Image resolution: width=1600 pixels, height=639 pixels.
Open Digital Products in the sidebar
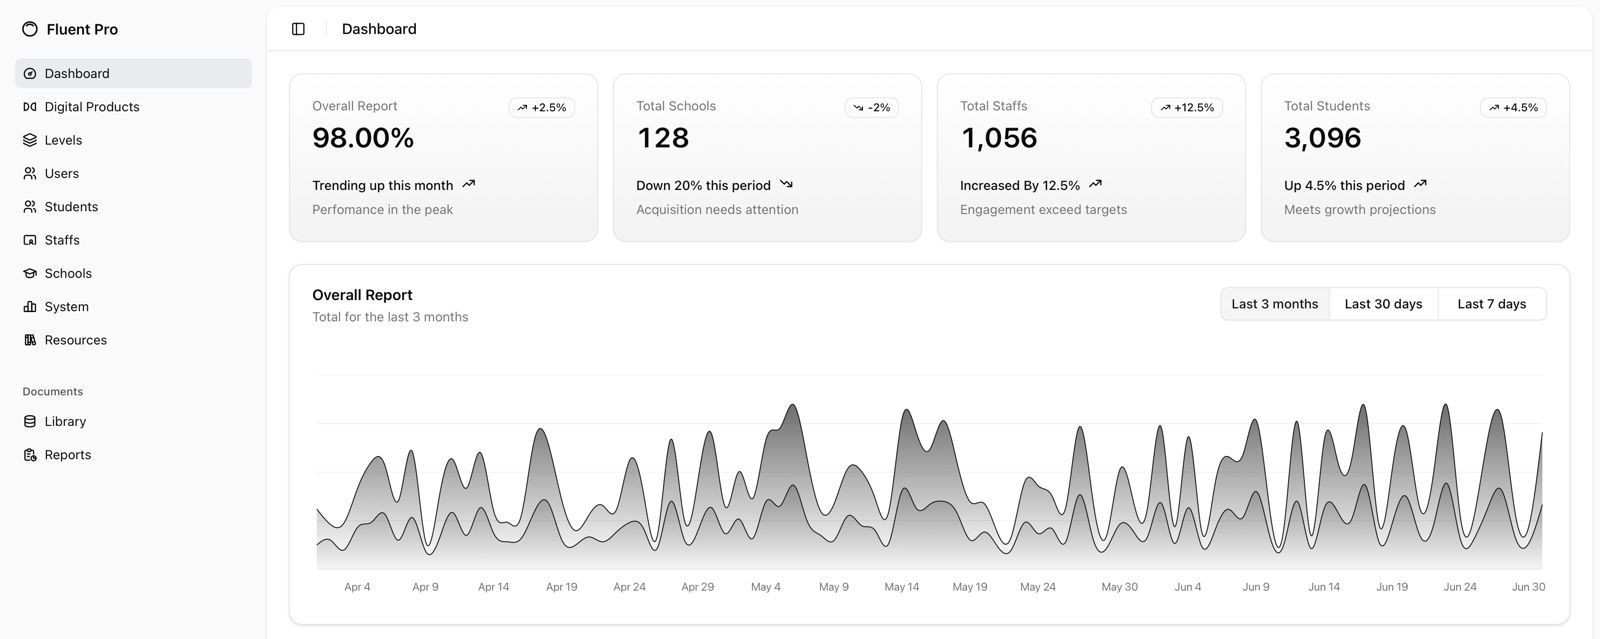click(x=133, y=107)
